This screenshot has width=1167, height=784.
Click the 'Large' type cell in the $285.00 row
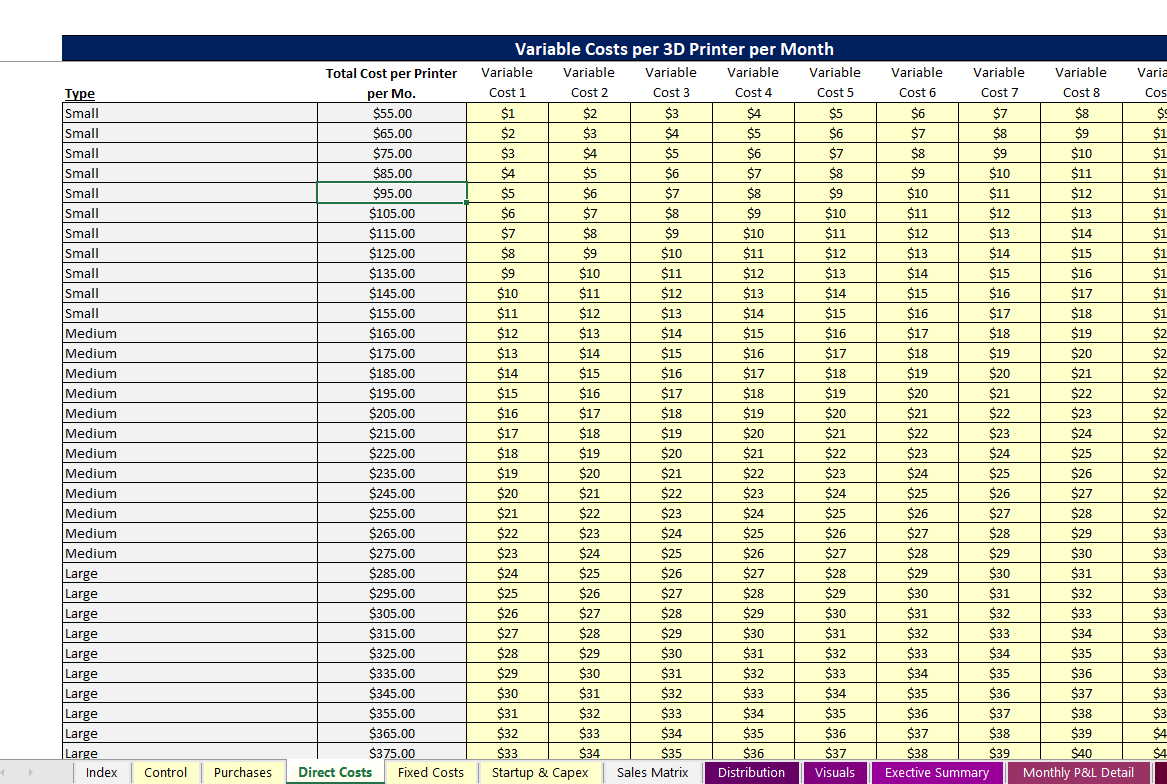(x=190, y=573)
